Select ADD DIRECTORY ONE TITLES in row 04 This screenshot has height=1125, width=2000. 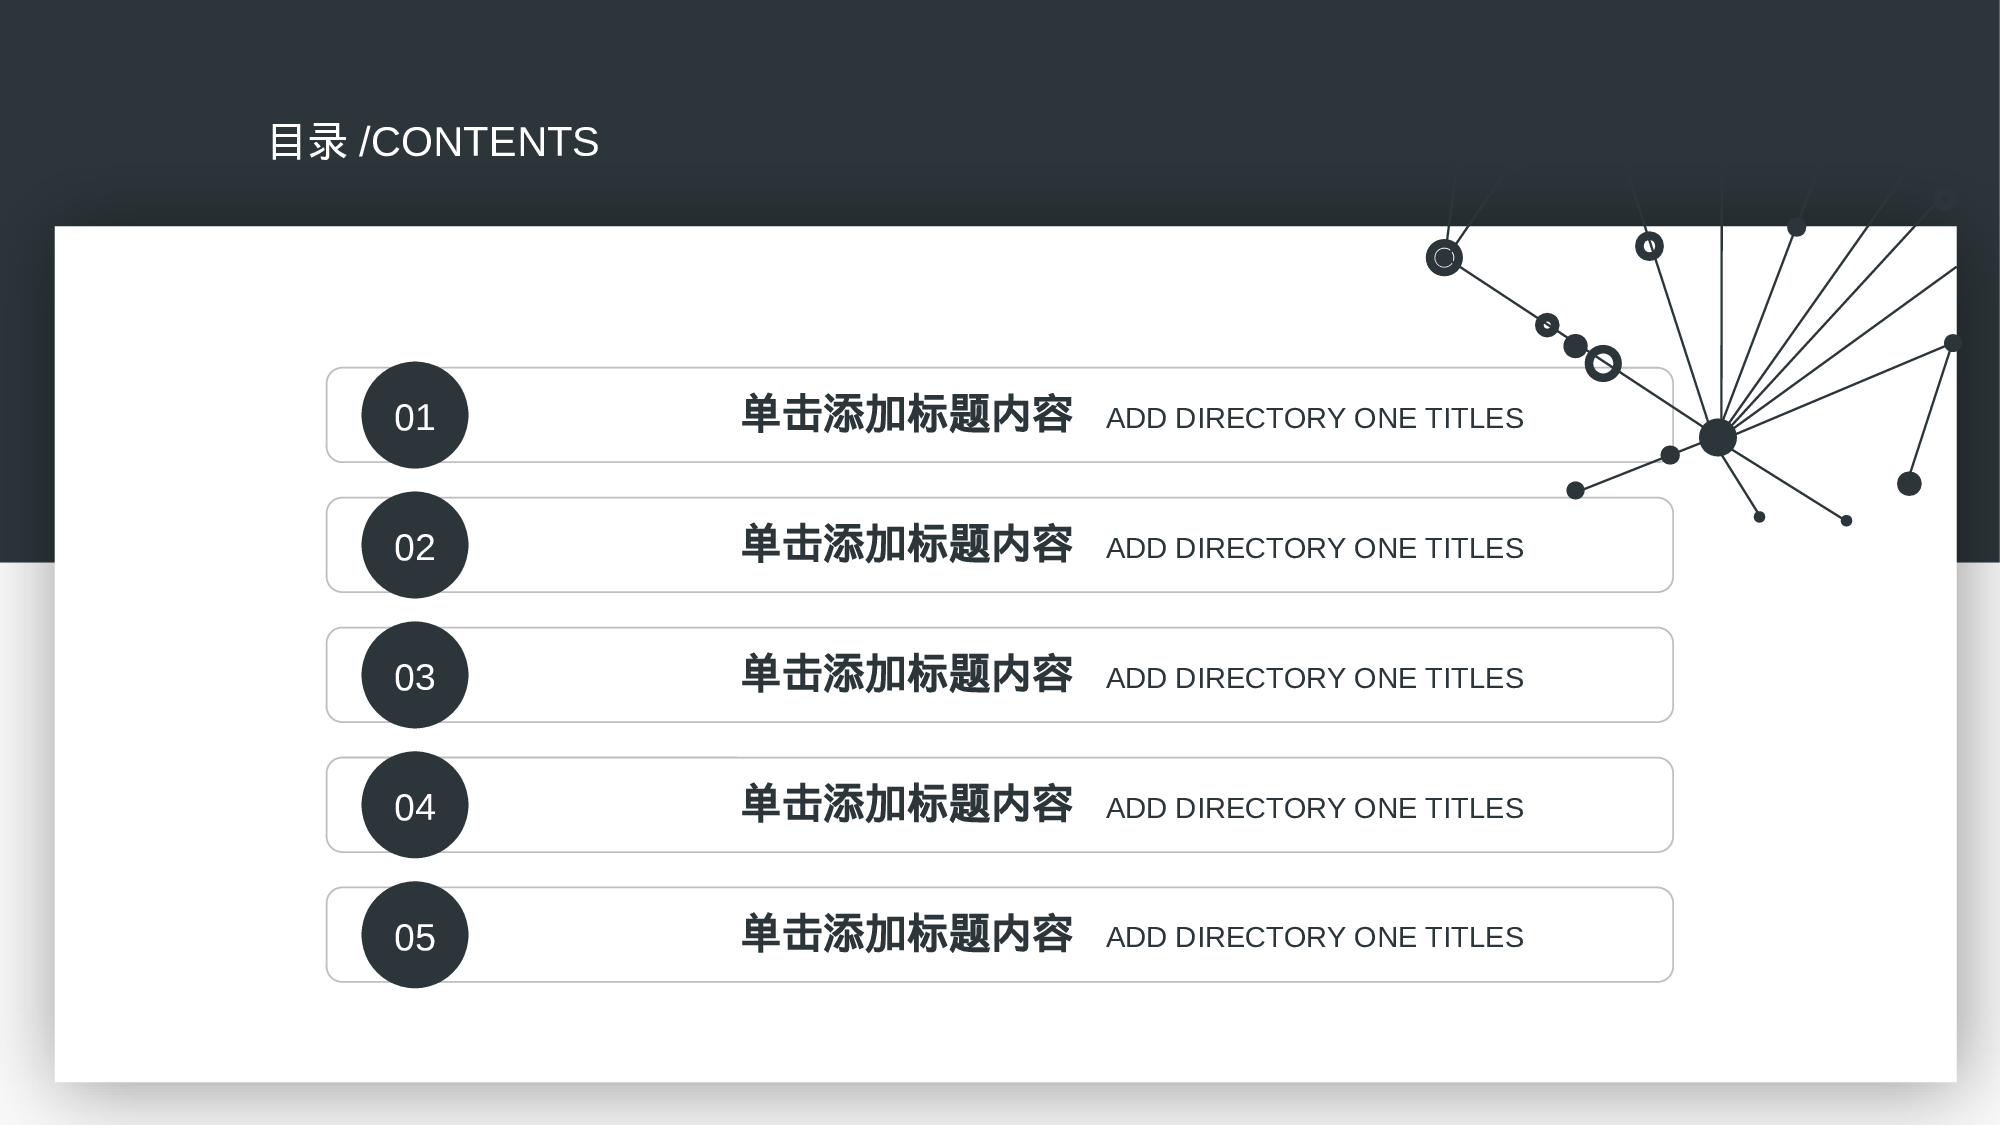[1314, 808]
